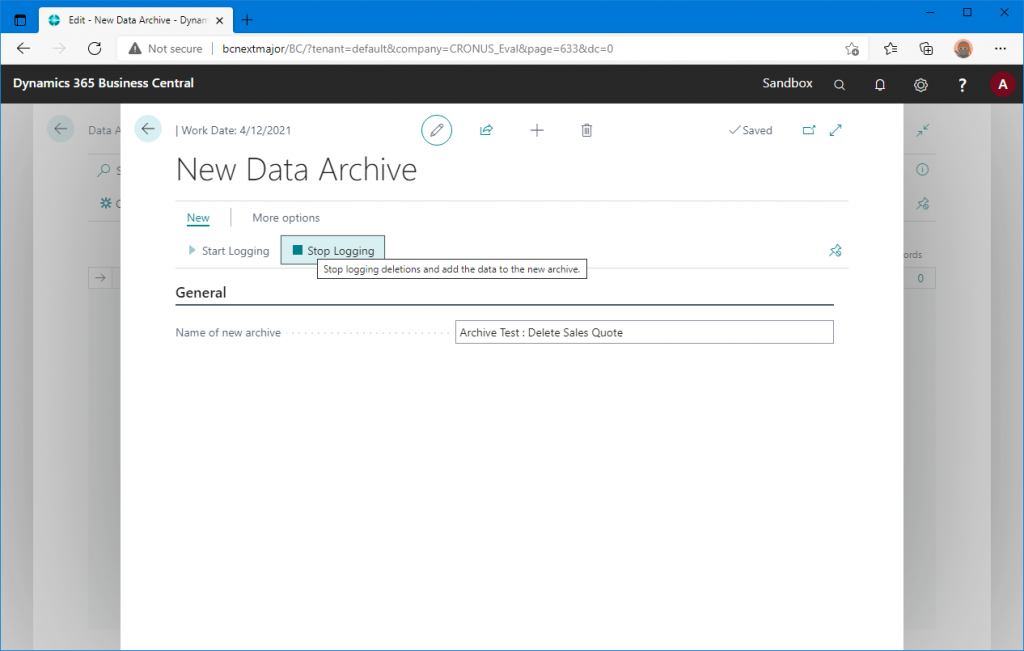This screenshot has height=651, width=1024.
Task: Open the FactBox info icon in the background page
Action: pyautogui.click(x=922, y=170)
